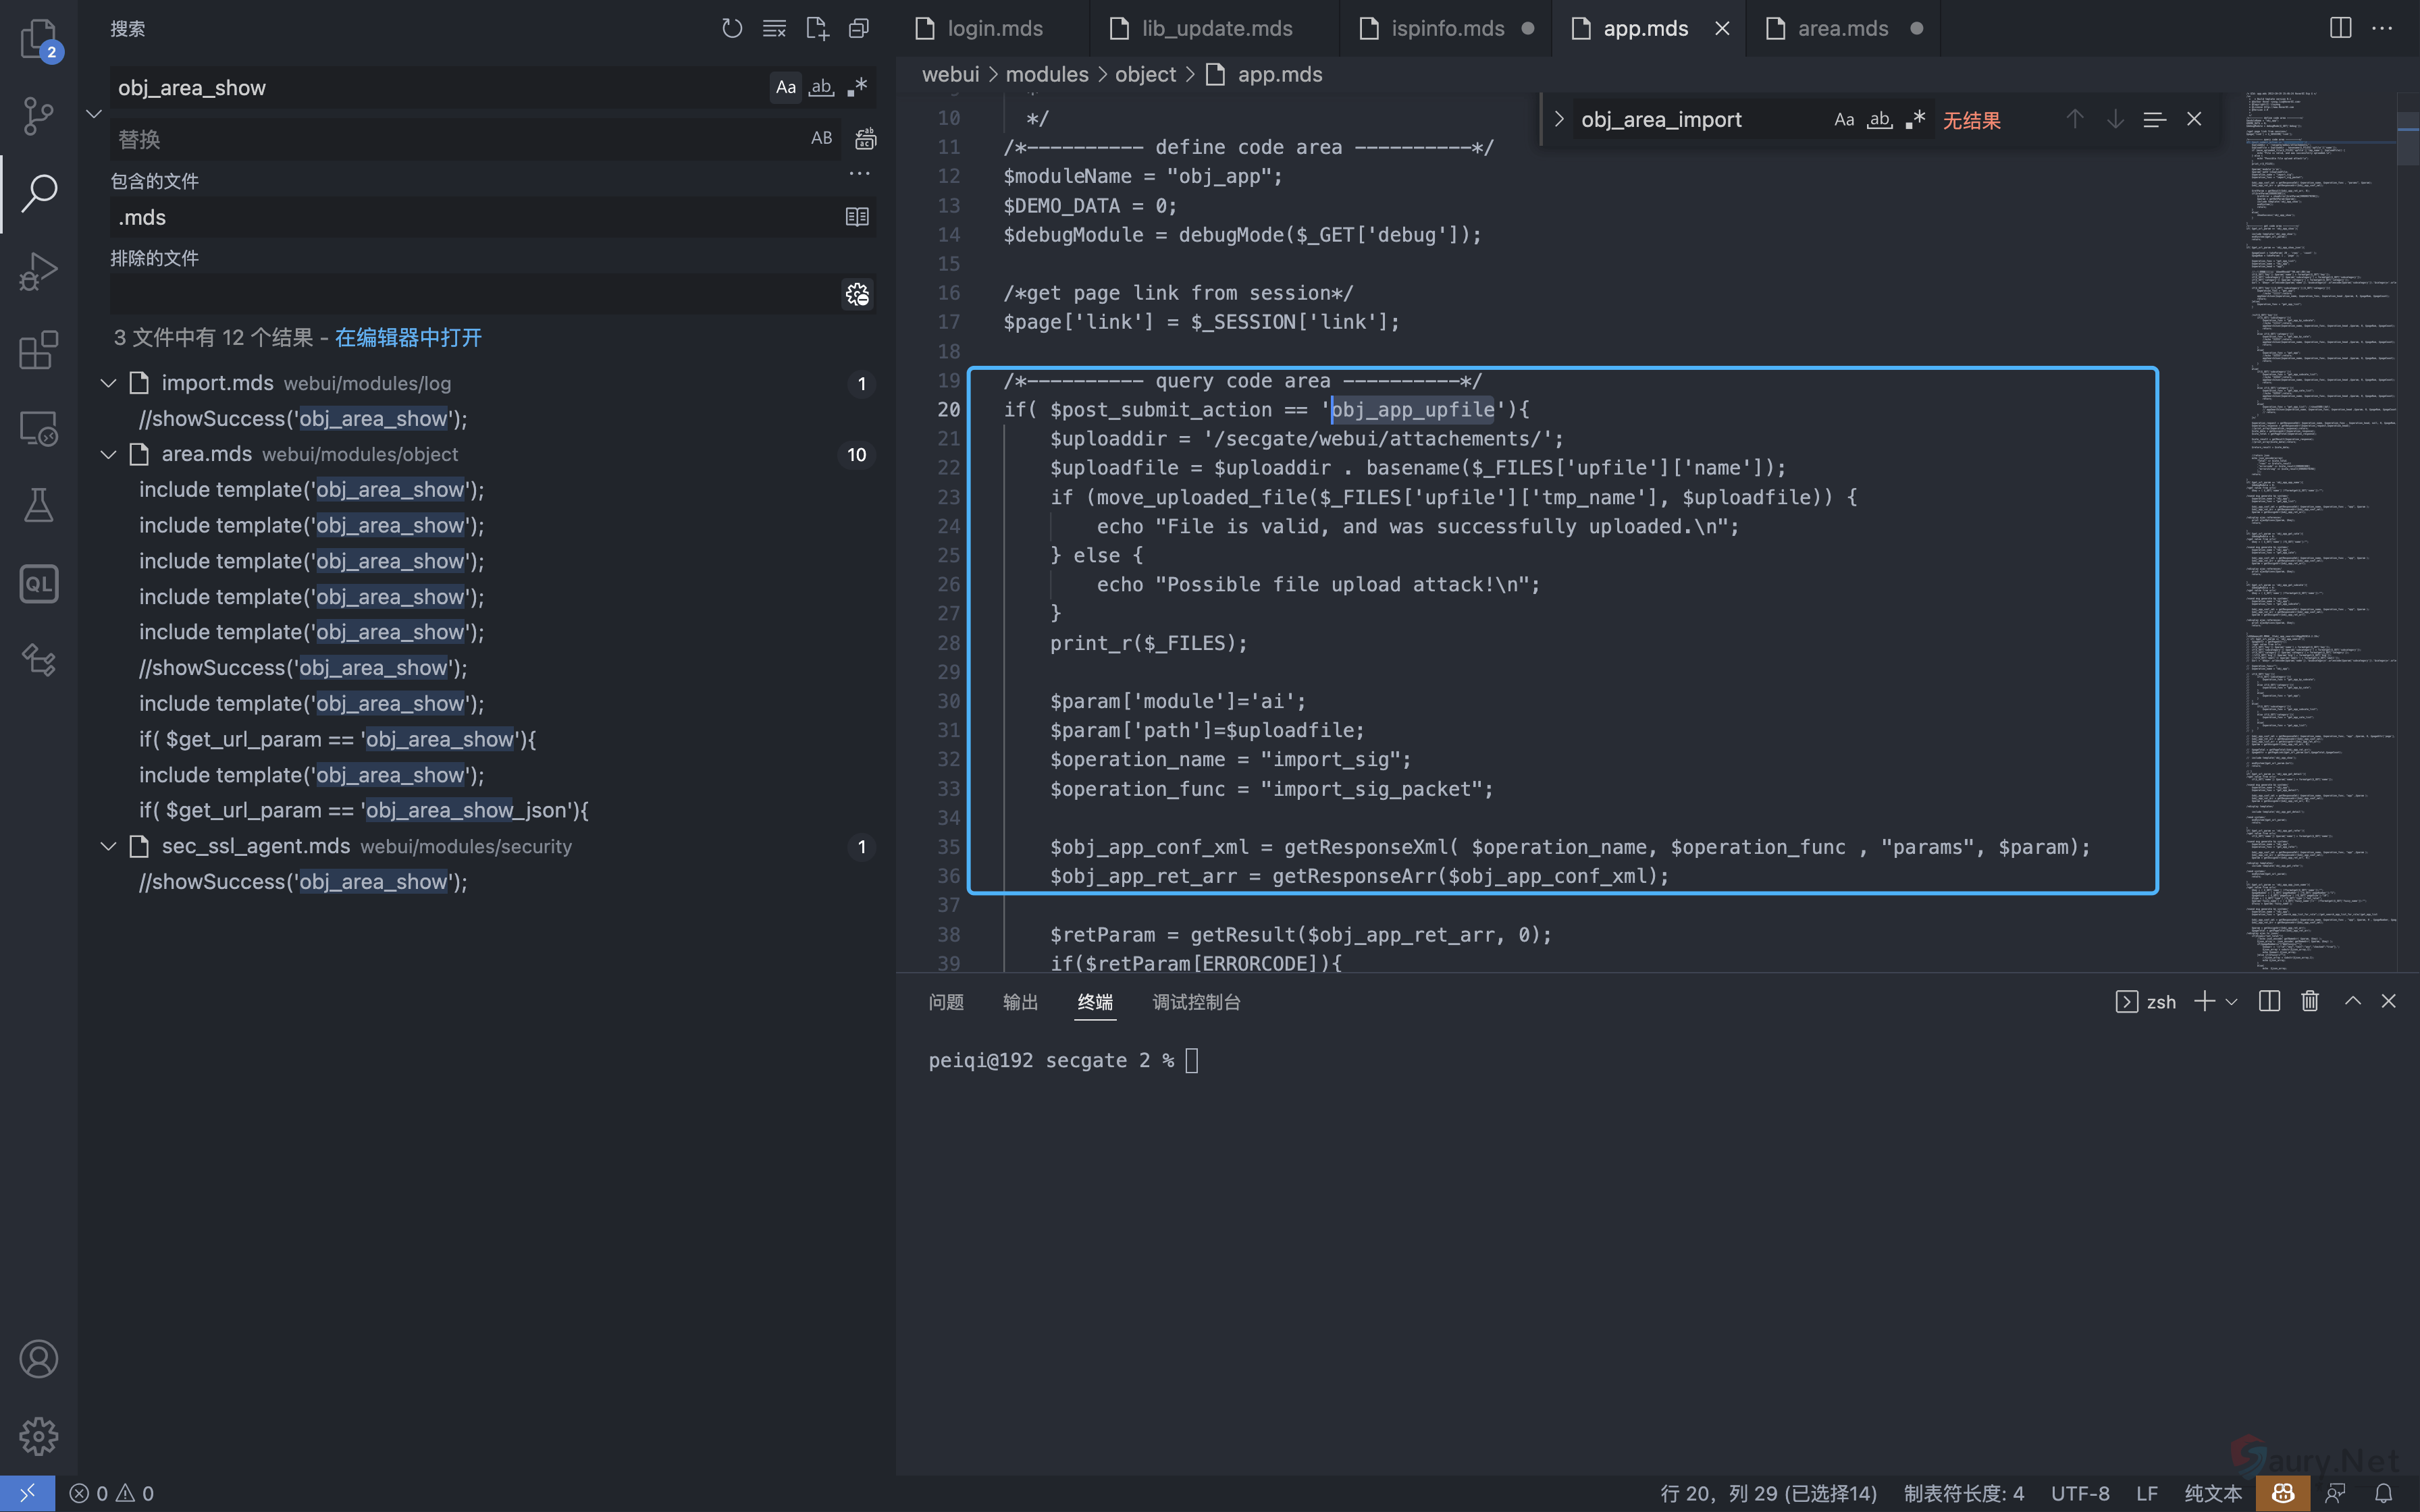Screen dimensions: 2420x1512
Task: Clear the search results list
Action: pos(774,29)
